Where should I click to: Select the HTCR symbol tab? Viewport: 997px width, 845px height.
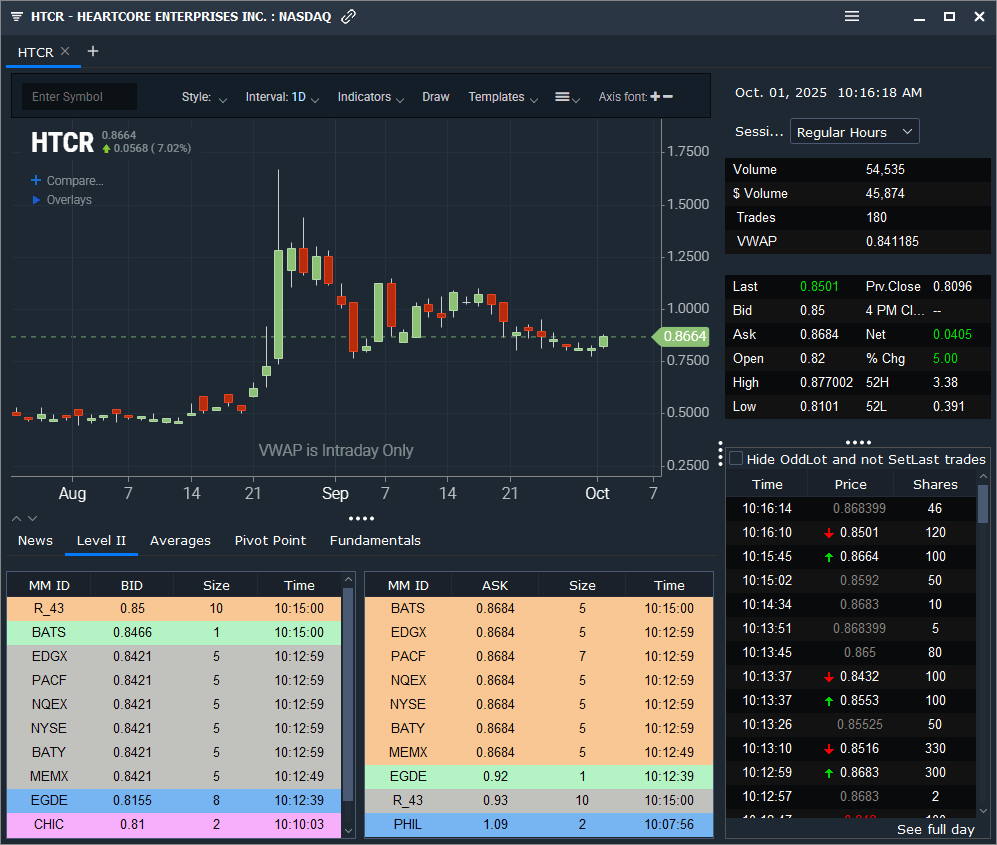click(x=36, y=52)
